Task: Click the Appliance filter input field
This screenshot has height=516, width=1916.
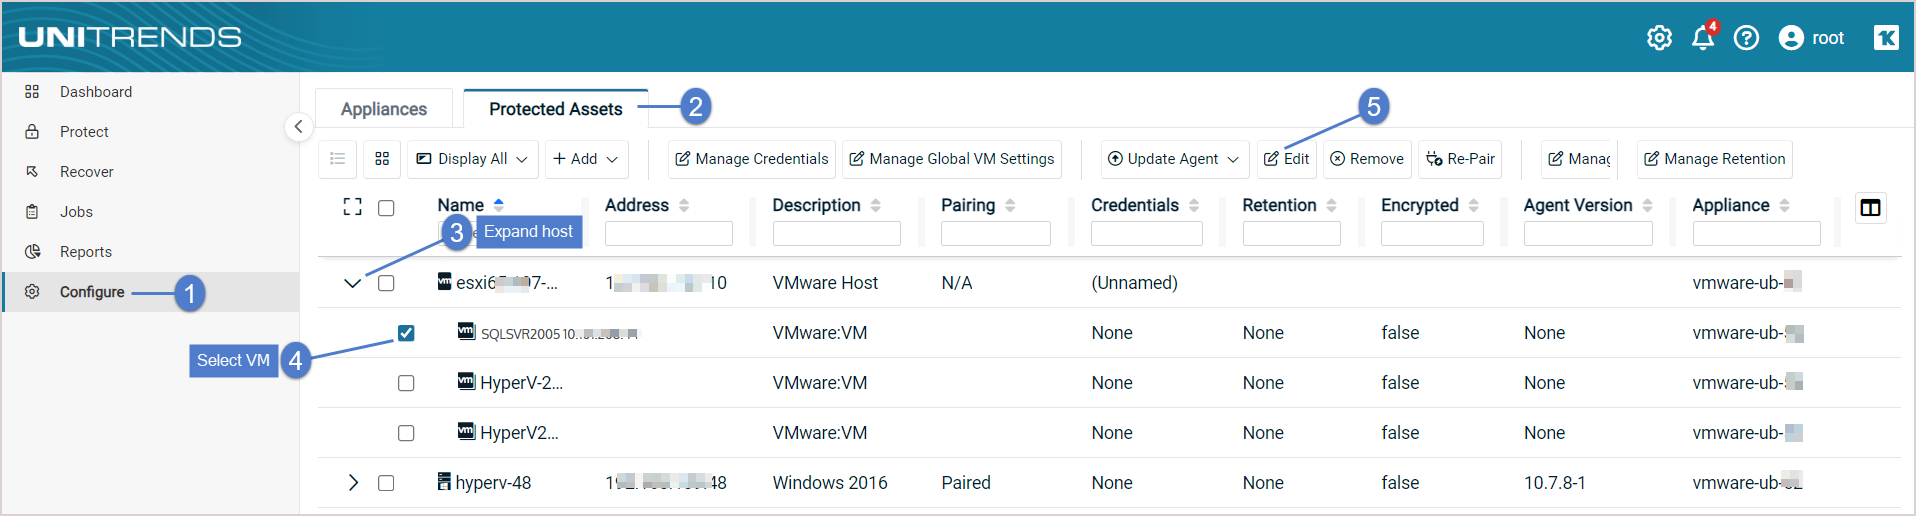Action: pos(1757,234)
